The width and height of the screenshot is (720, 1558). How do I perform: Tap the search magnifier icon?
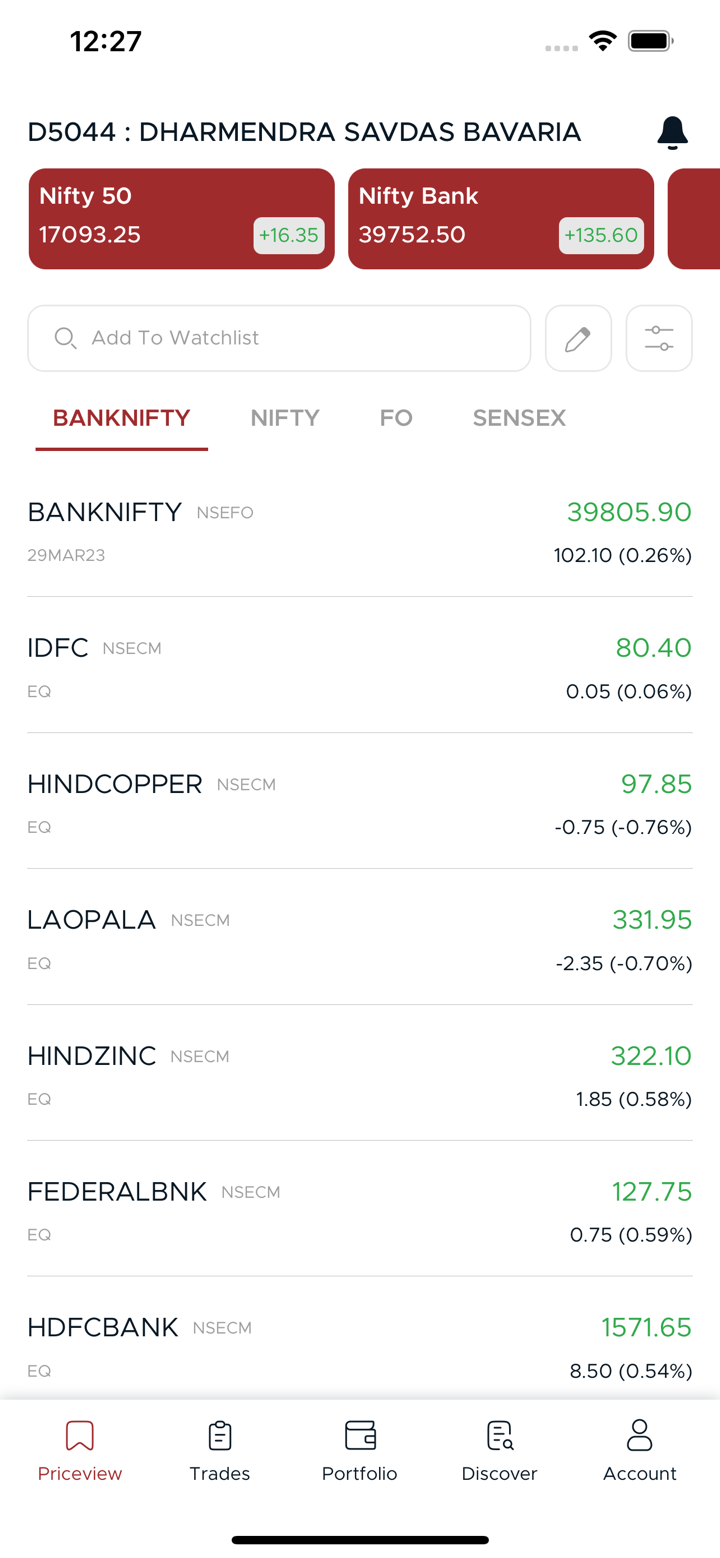(x=65, y=338)
